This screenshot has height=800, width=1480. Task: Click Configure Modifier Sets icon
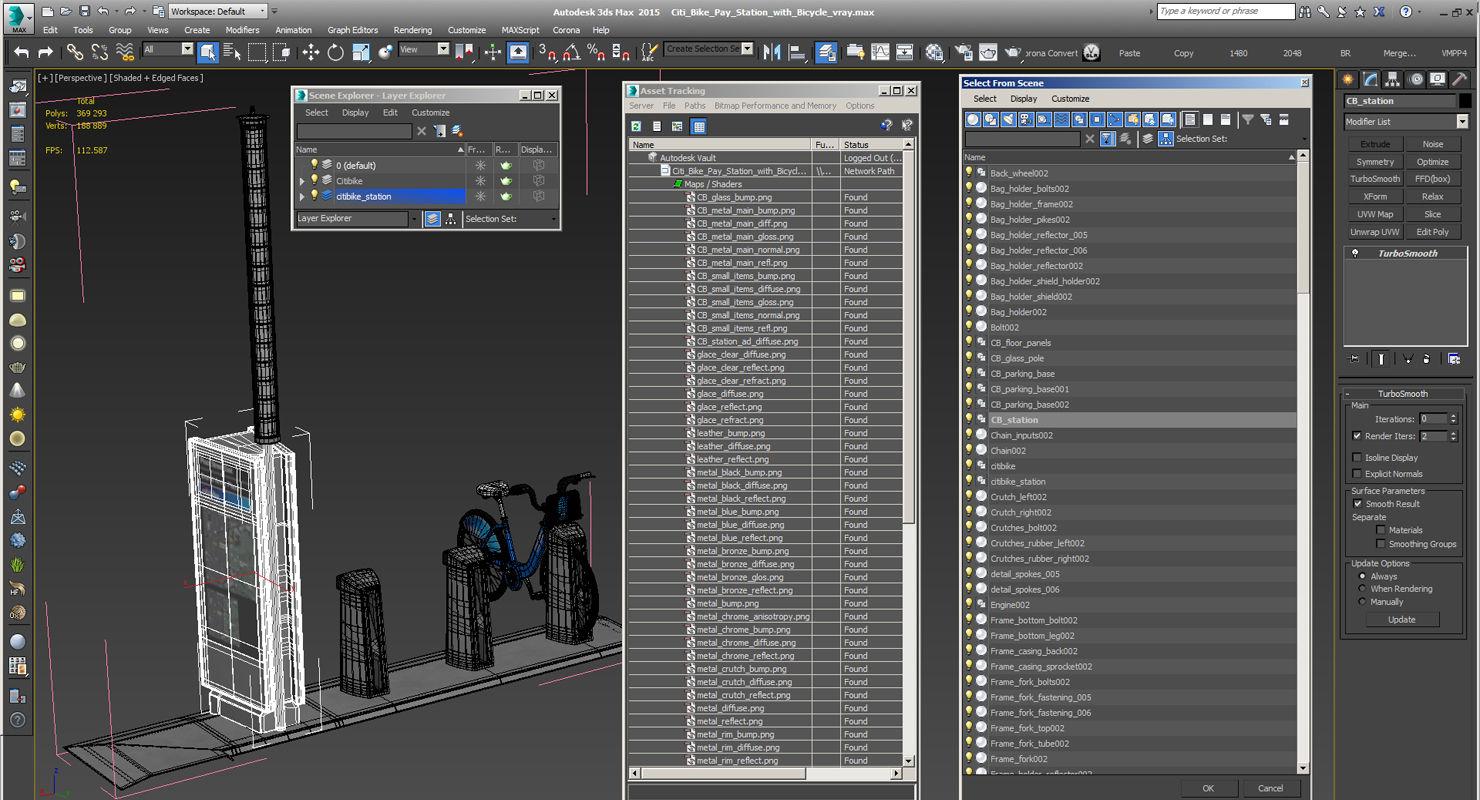coord(1454,359)
